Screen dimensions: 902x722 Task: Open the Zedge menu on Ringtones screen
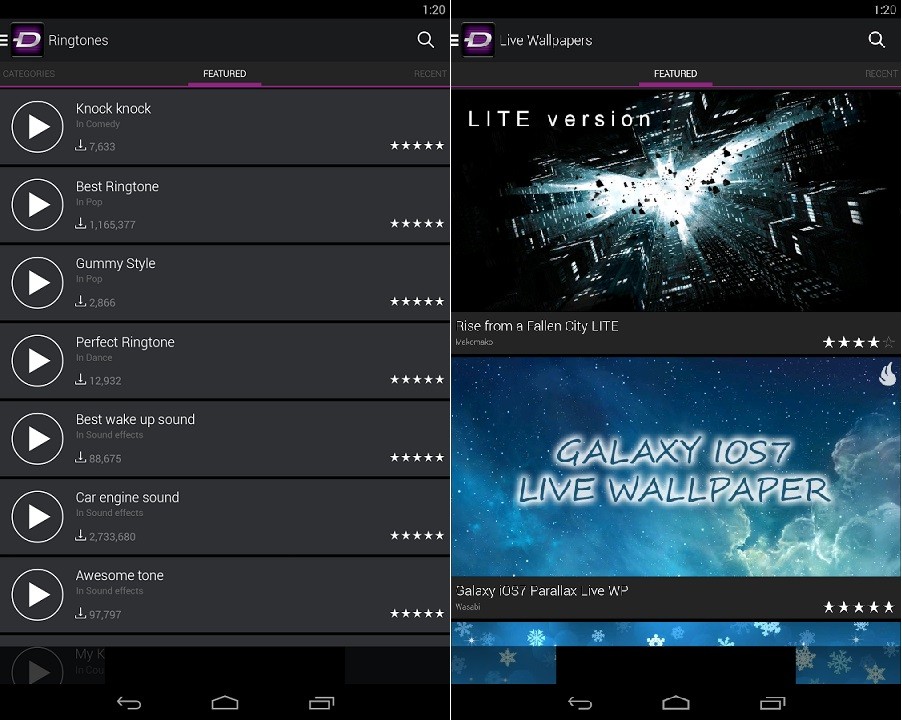point(22,40)
